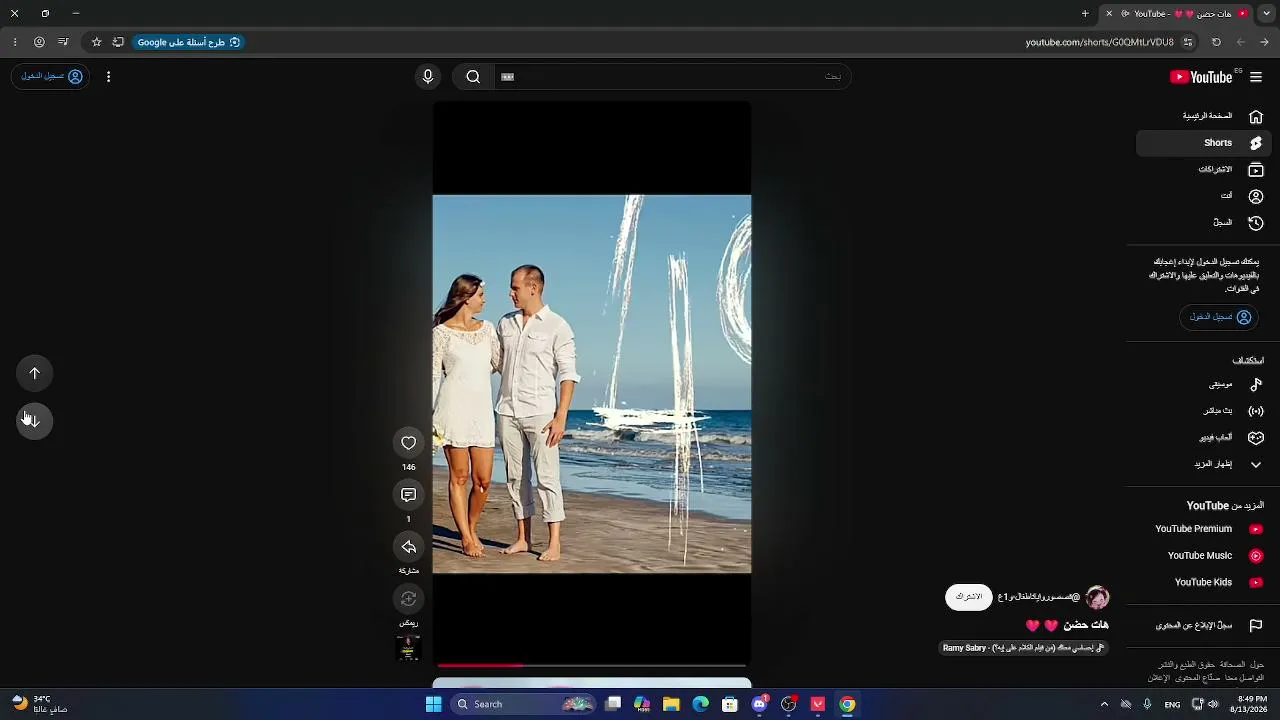The height and width of the screenshot is (720, 1280).
Task: Seek on the Short's red progress bar
Action: pyautogui.click(x=591, y=665)
